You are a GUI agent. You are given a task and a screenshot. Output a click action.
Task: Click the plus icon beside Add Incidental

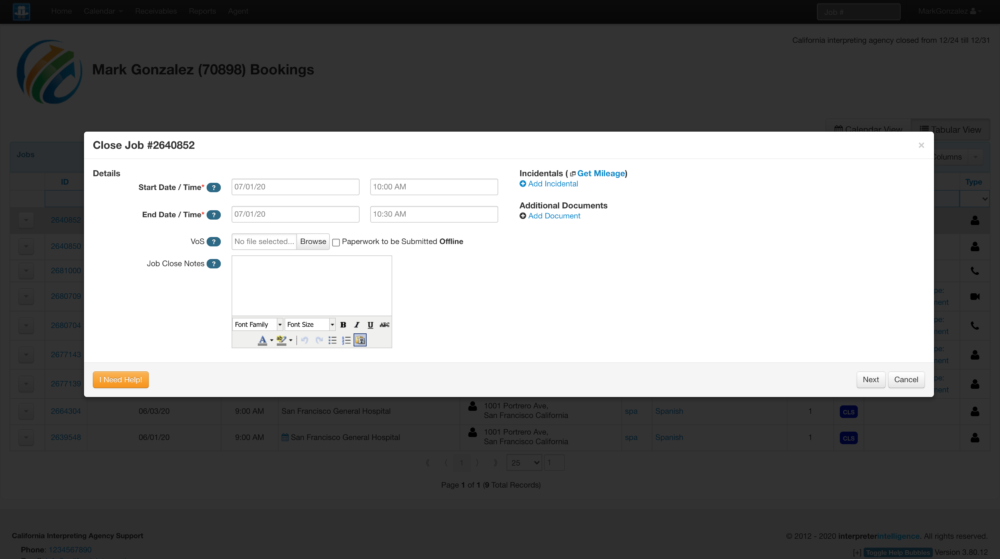(523, 184)
